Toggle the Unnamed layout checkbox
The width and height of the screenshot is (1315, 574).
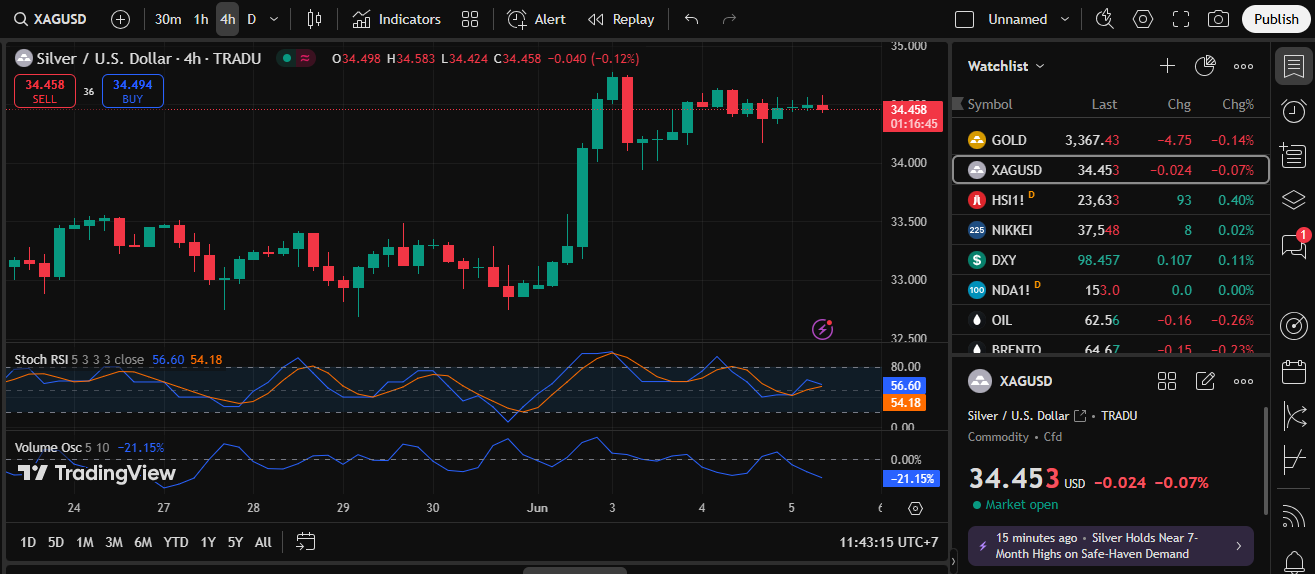coord(964,19)
